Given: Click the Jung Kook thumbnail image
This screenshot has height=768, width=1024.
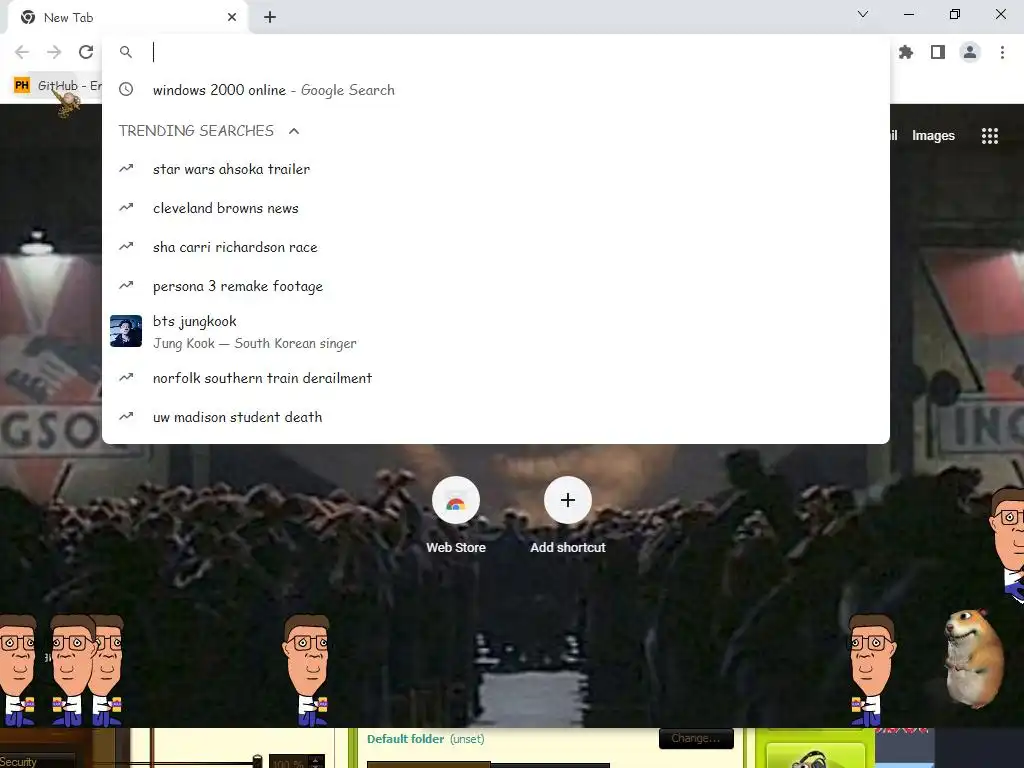Looking at the screenshot, I should (x=126, y=331).
